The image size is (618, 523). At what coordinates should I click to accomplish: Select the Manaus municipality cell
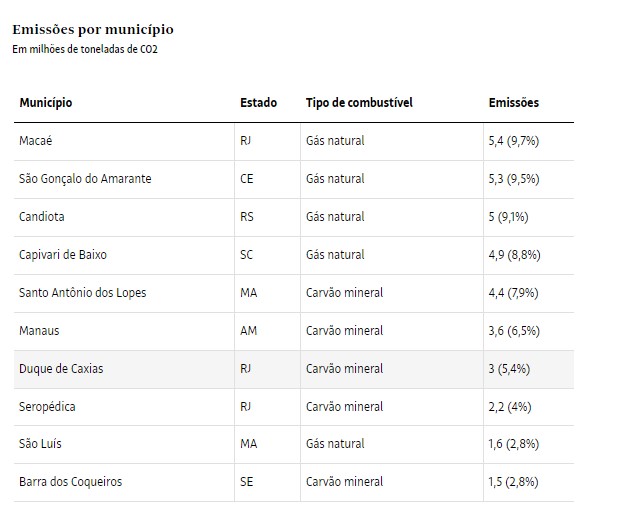point(40,331)
